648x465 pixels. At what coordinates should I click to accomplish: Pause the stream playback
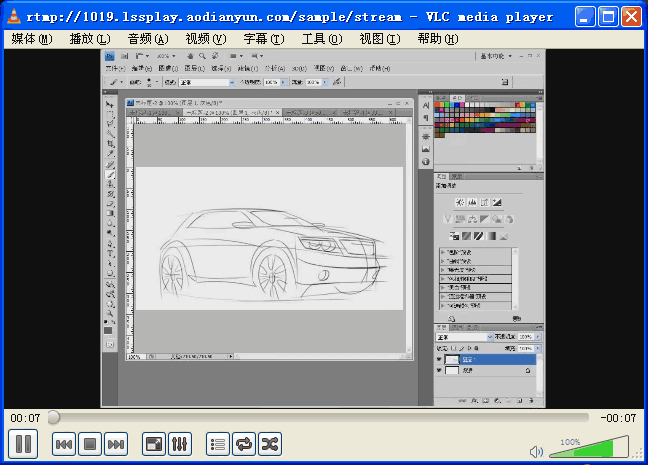coord(23,444)
